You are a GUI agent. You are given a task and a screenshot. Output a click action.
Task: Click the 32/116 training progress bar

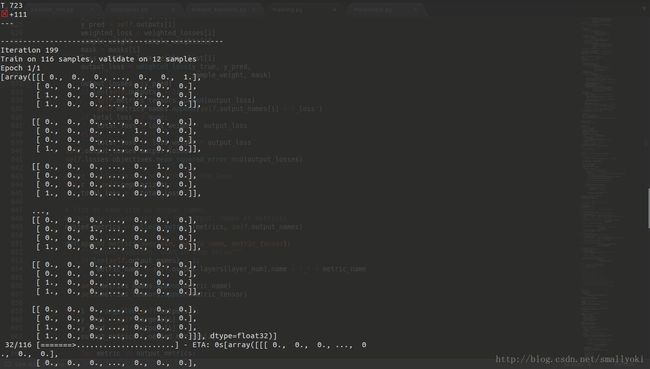coord(108,345)
